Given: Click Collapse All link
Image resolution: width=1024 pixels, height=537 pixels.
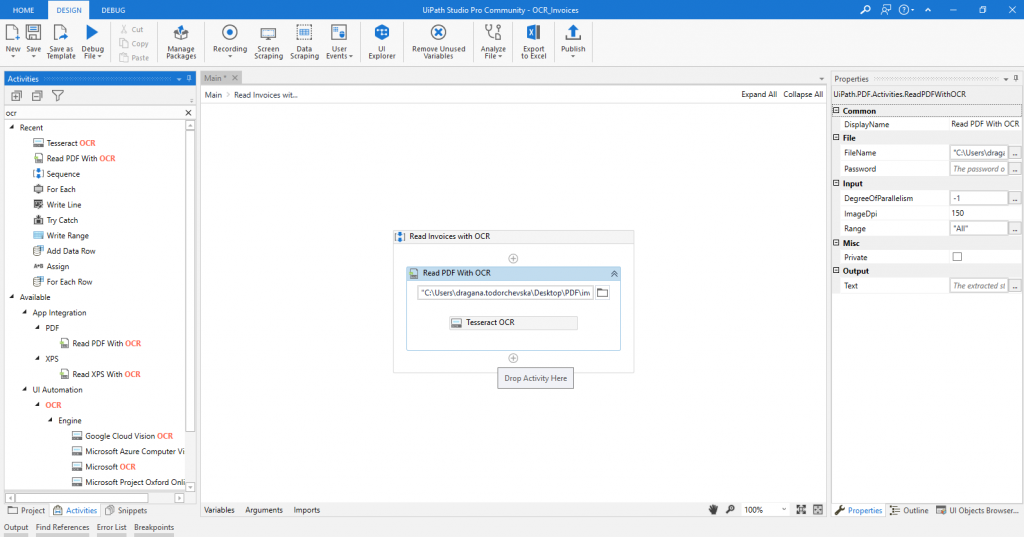Looking at the screenshot, I should pyautogui.click(x=803, y=94).
